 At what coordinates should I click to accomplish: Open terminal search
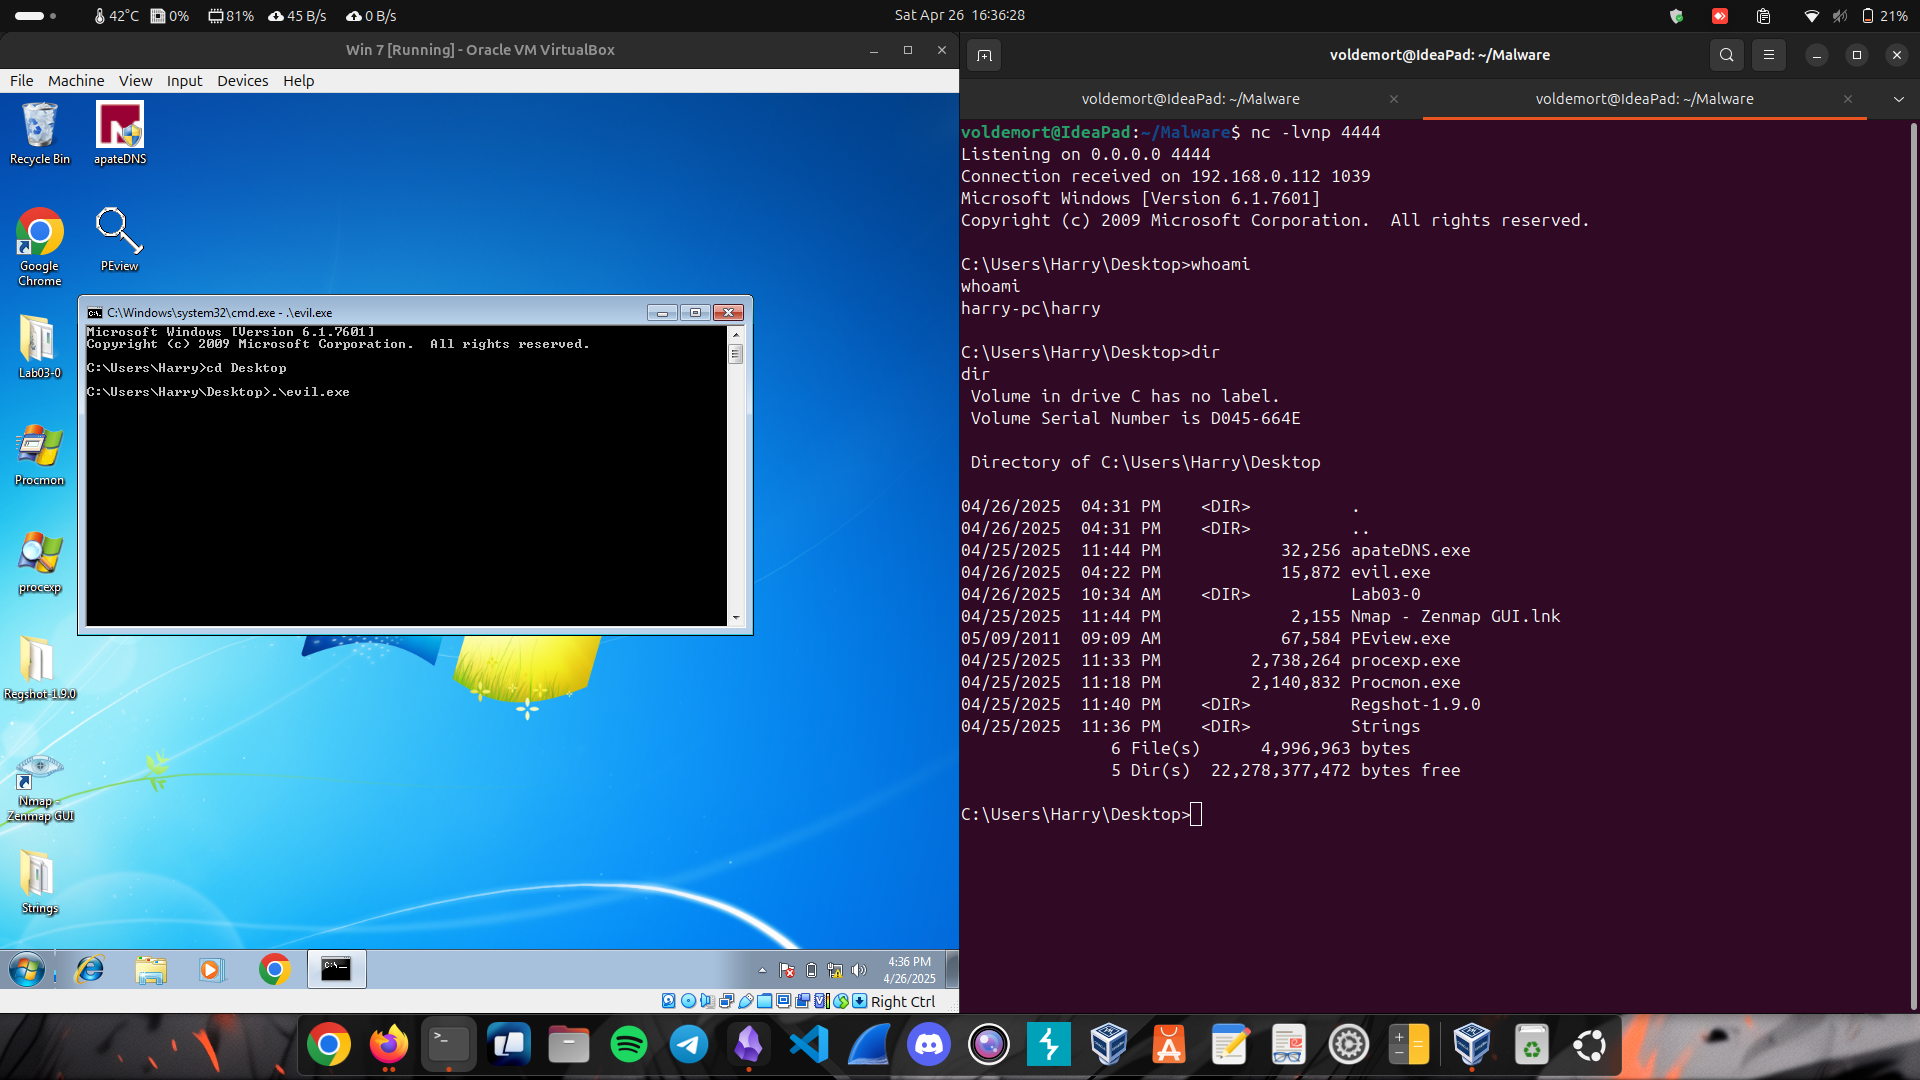[1726, 55]
